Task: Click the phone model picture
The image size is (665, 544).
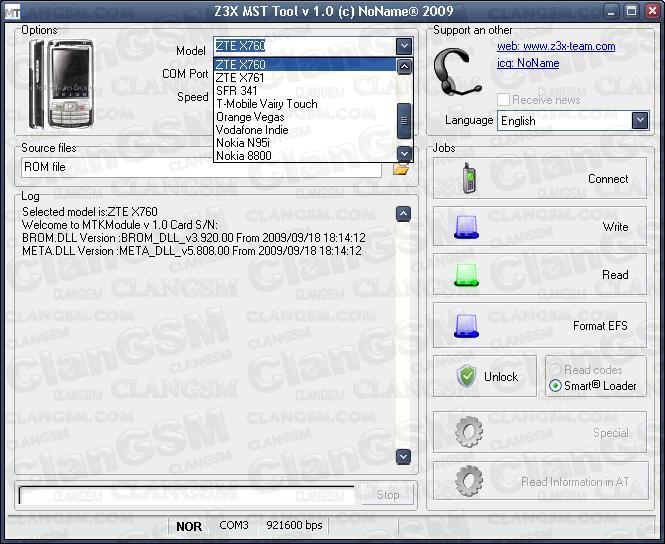Action: click(62, 84)
